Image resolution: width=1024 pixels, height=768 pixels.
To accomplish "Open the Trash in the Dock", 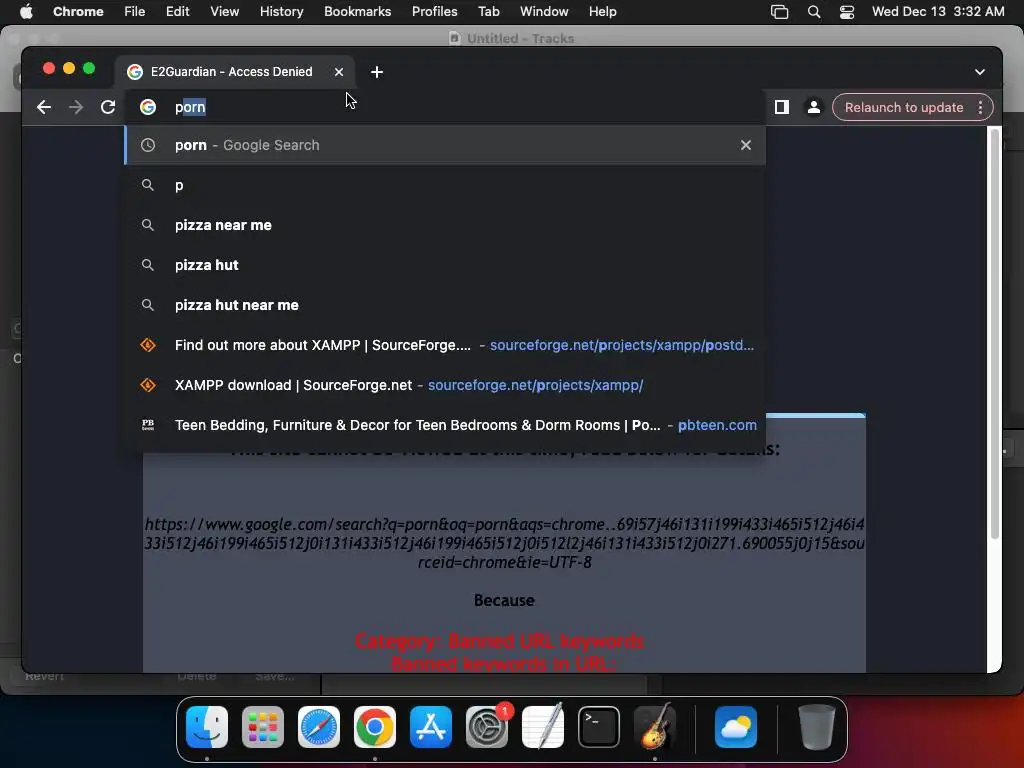I will tap(817, 727).
